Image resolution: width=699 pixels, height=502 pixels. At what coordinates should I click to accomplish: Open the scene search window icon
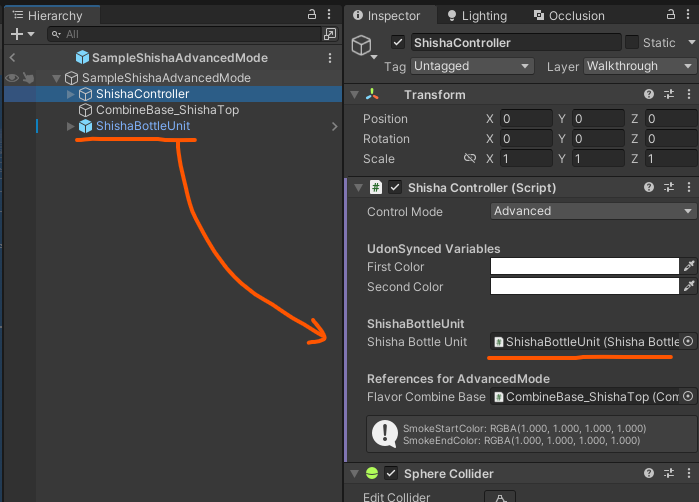click(330, 34)
